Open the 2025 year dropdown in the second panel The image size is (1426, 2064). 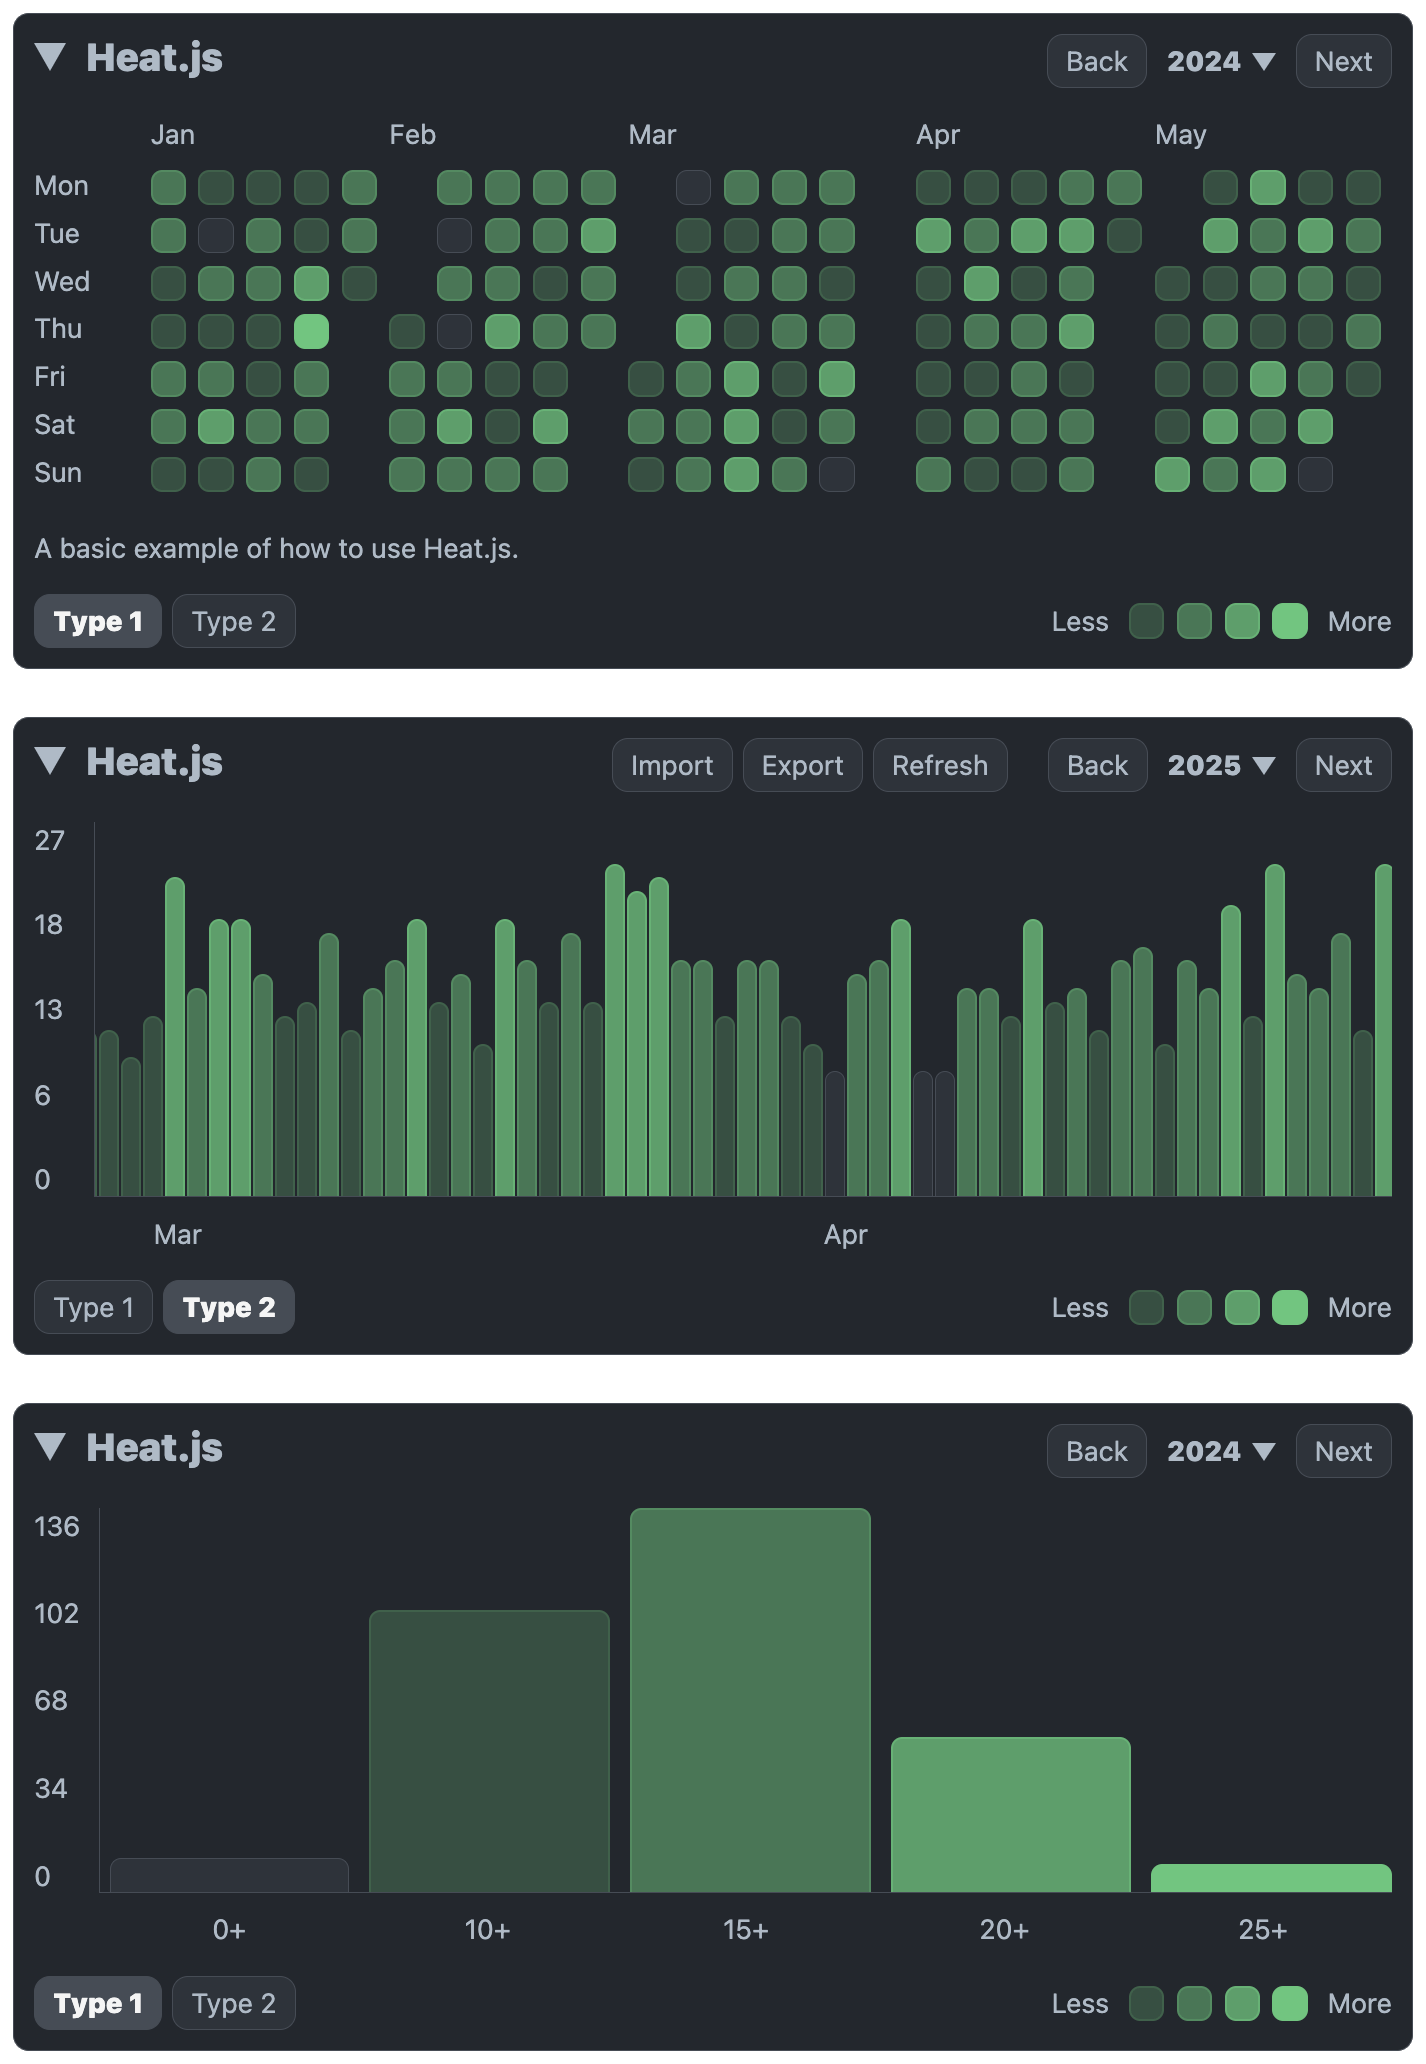[1221, 765]
